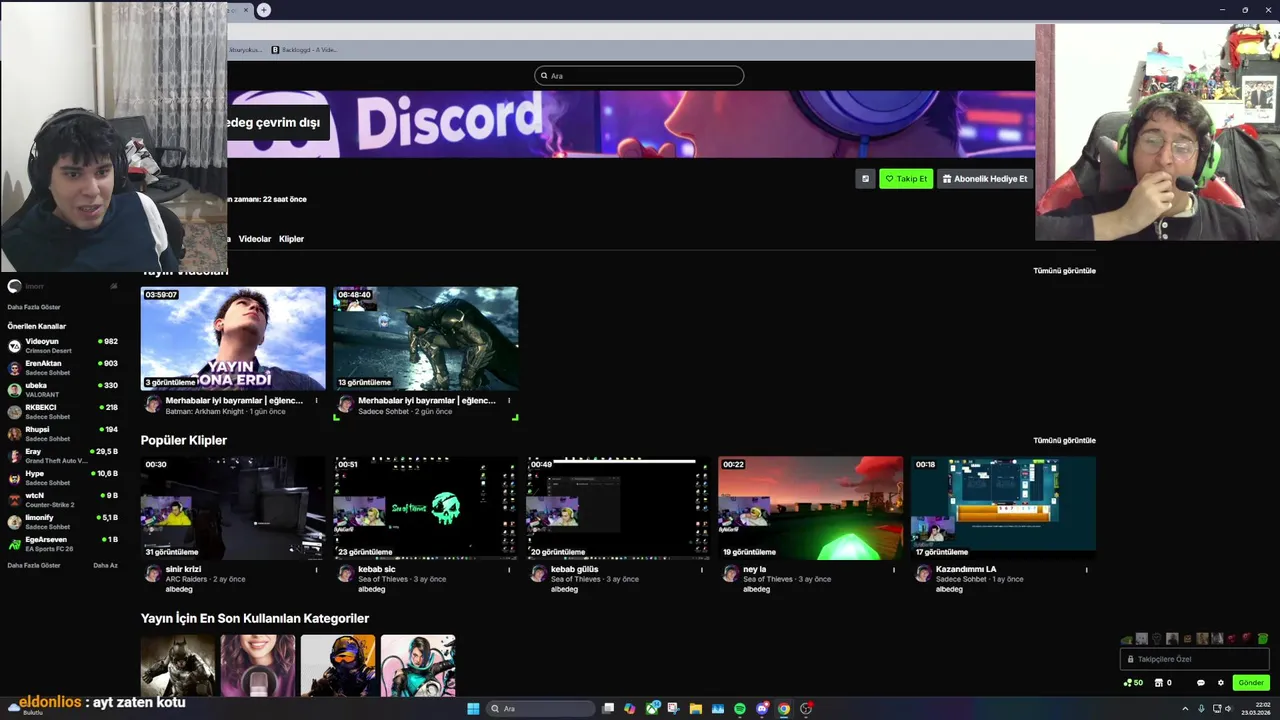Open the channel points icon showing 50

(x=1134, y=683)
